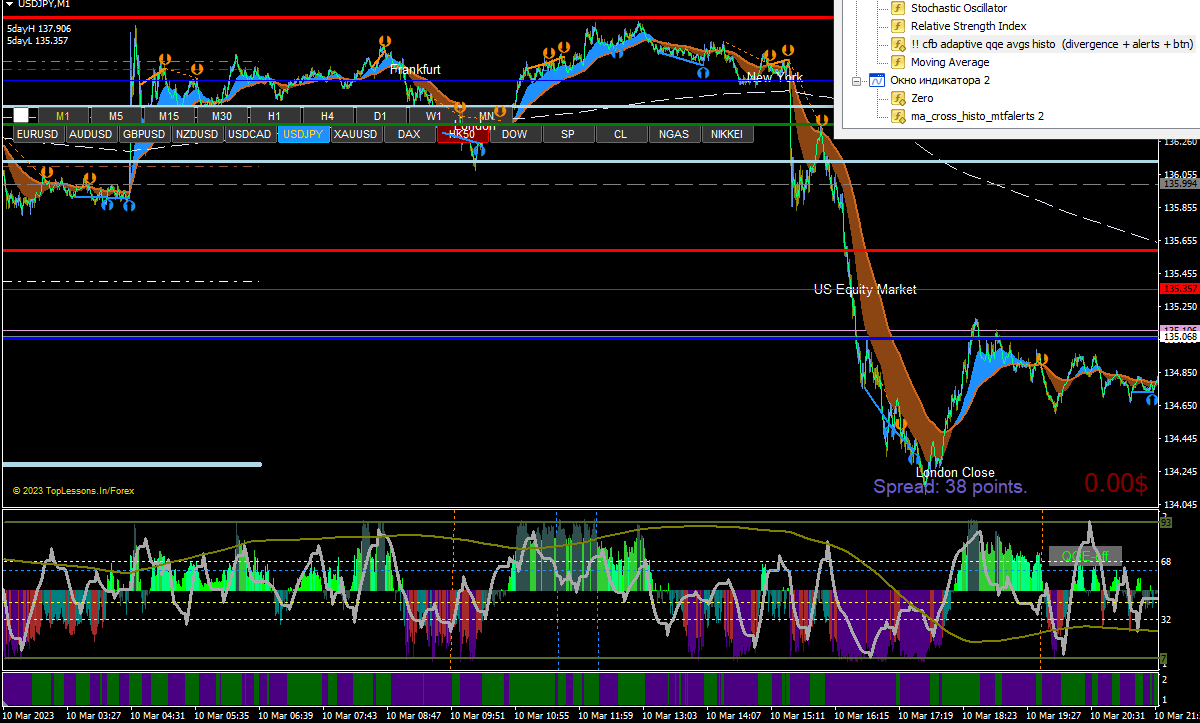Click the US Equity Market label
The width and height of the screenshot is (1200, 723).
(x=865, y=289)
